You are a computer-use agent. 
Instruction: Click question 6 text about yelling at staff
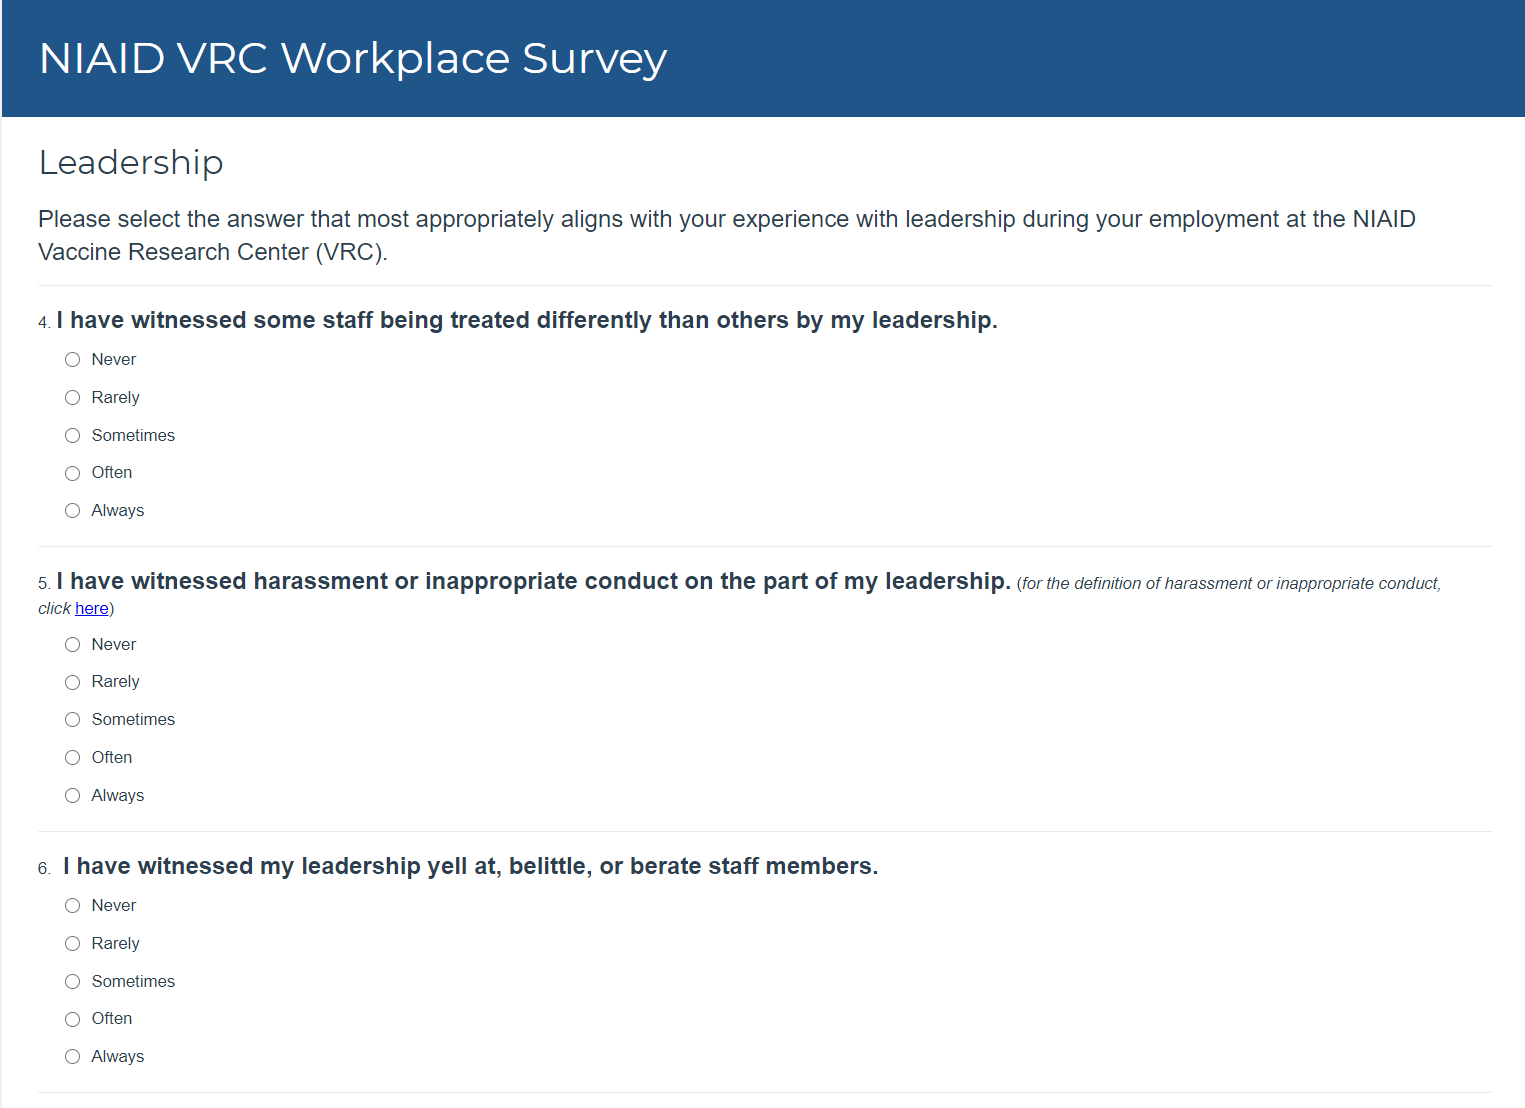point(470,866)
